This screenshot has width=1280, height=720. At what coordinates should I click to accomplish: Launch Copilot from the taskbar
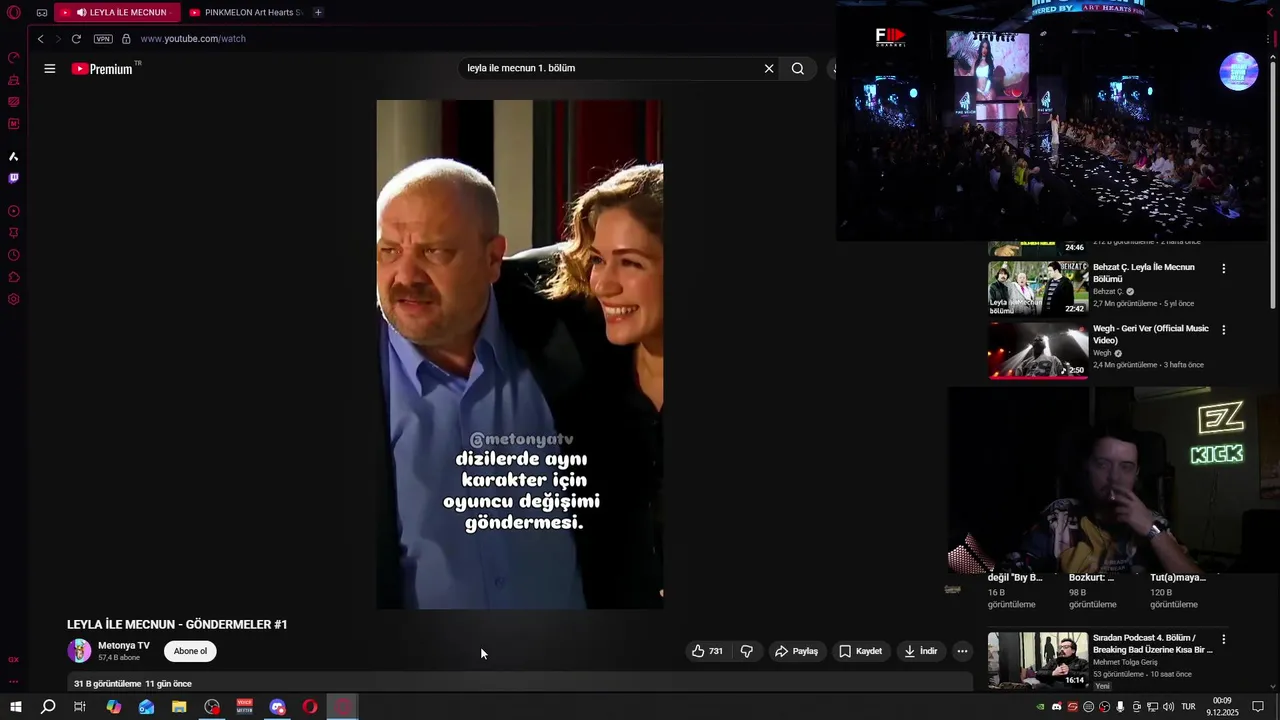point(114,707)
